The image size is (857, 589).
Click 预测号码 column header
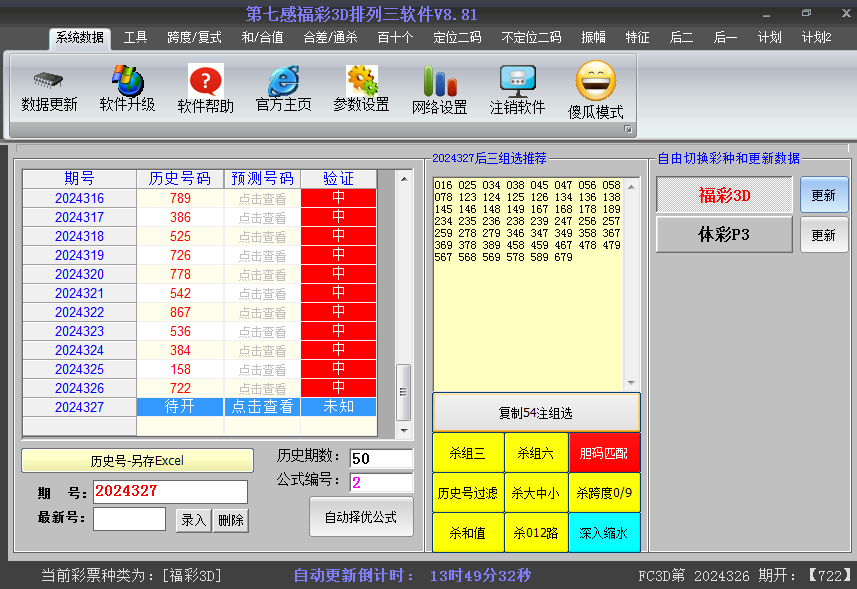[262, 179]
